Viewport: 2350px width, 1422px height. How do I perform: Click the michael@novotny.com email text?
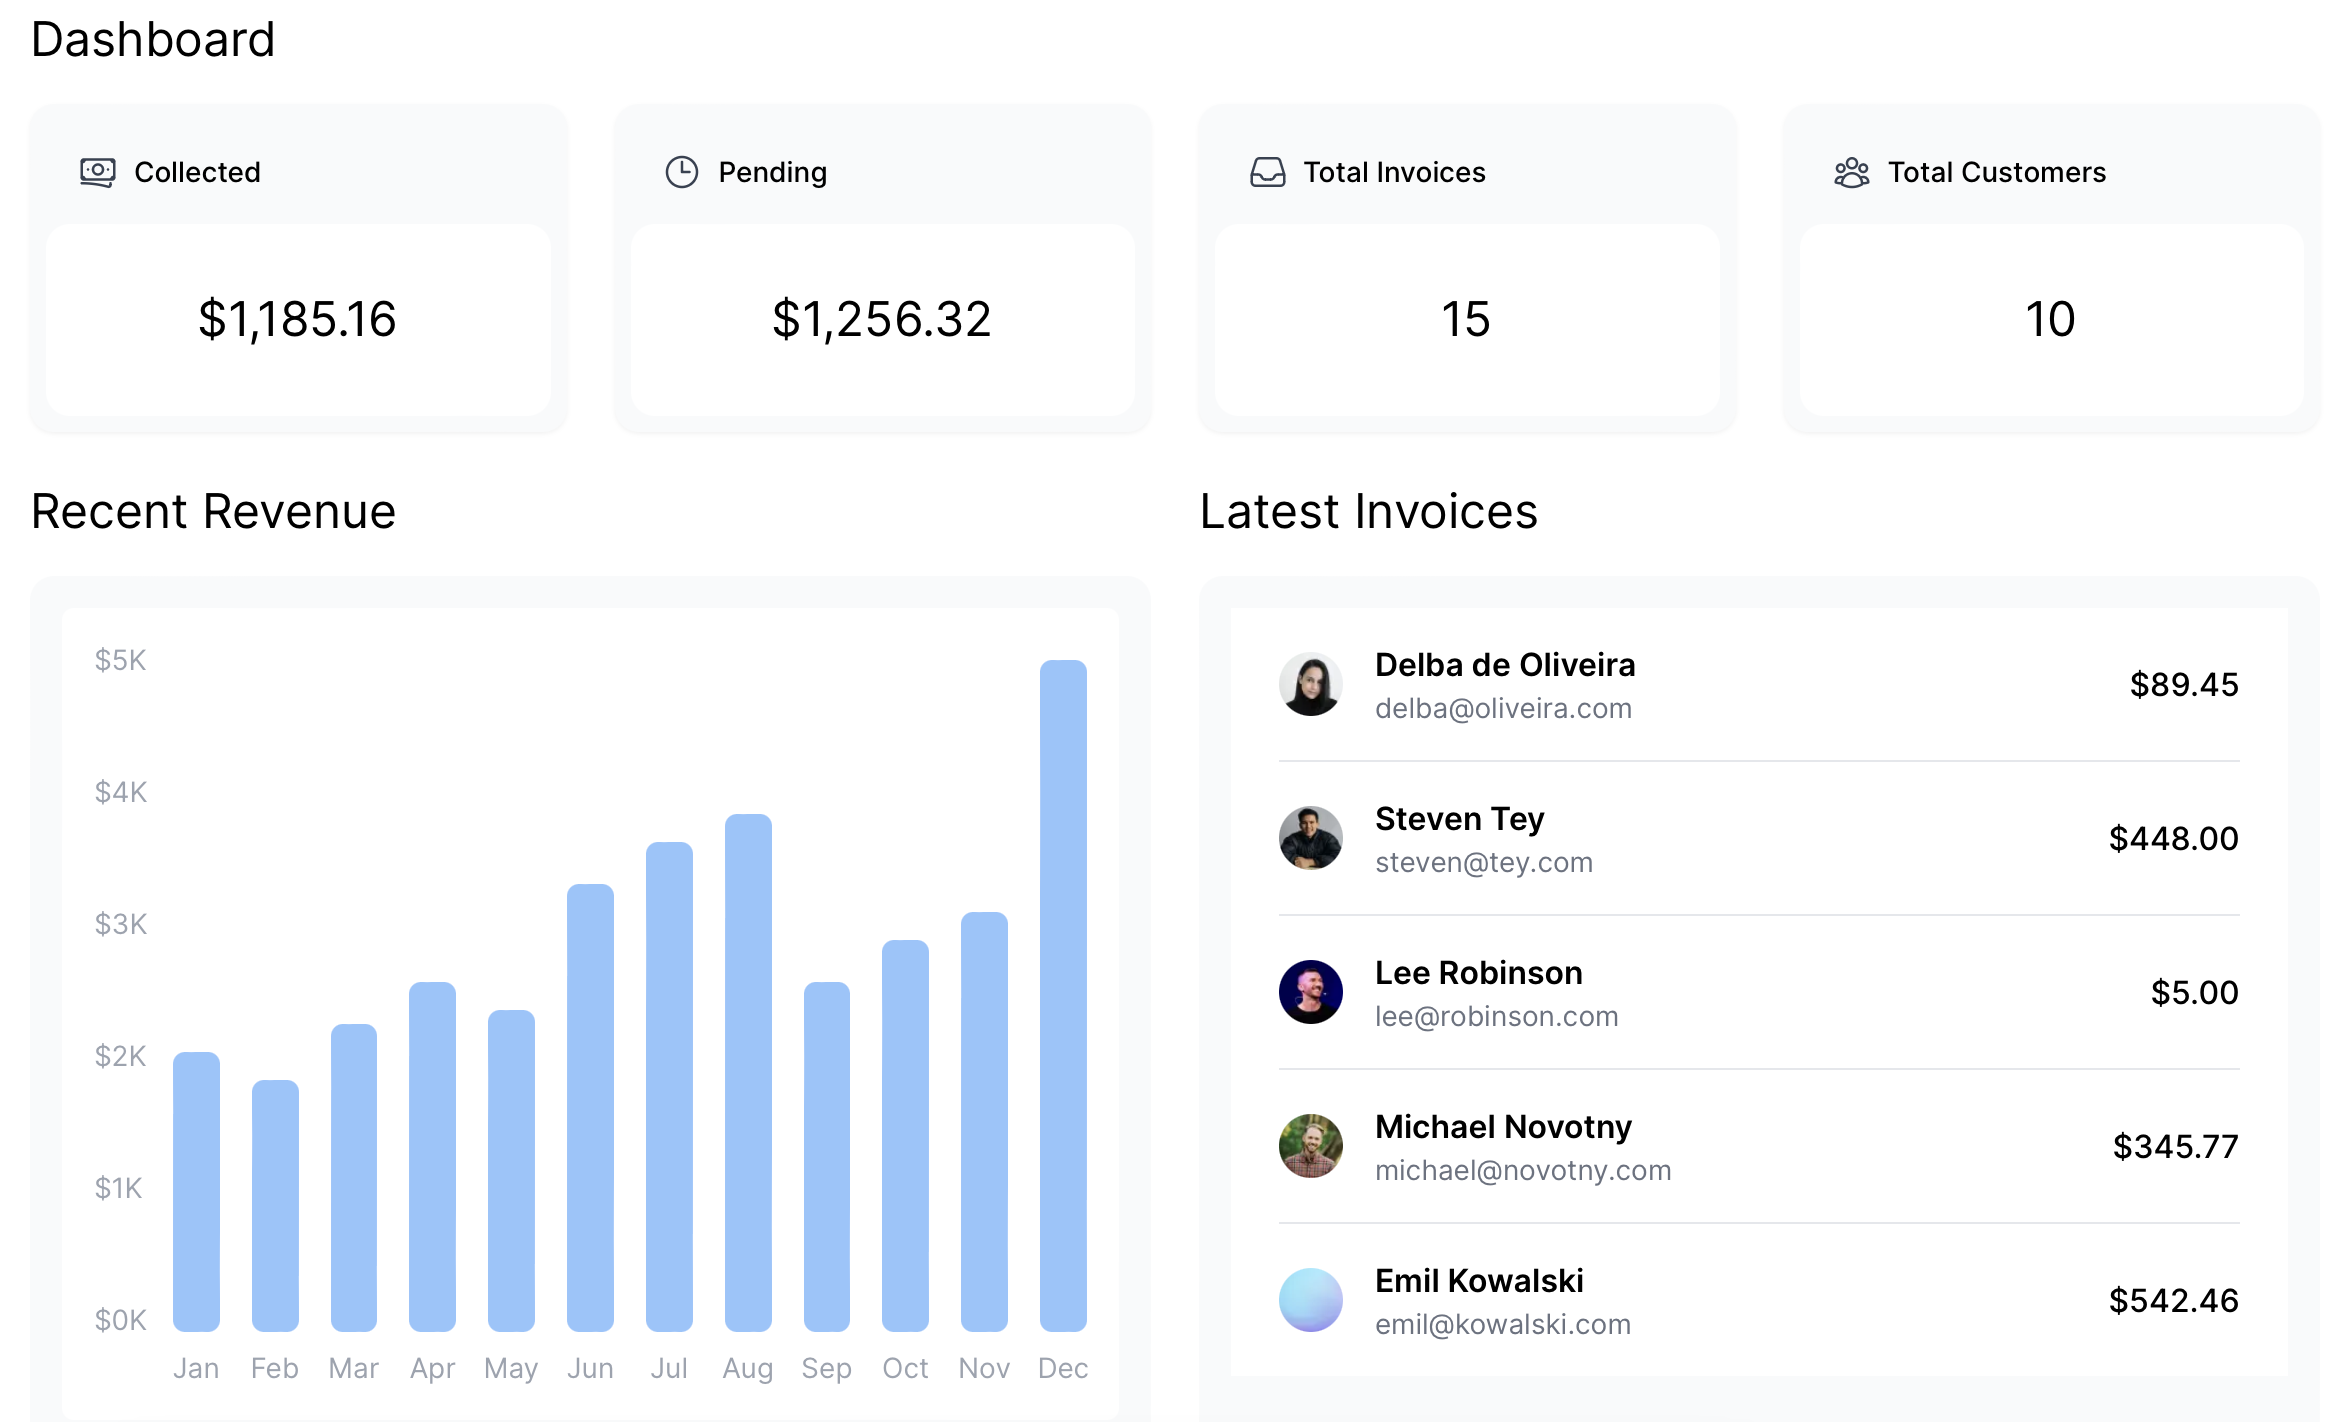coord(1522,1171)
